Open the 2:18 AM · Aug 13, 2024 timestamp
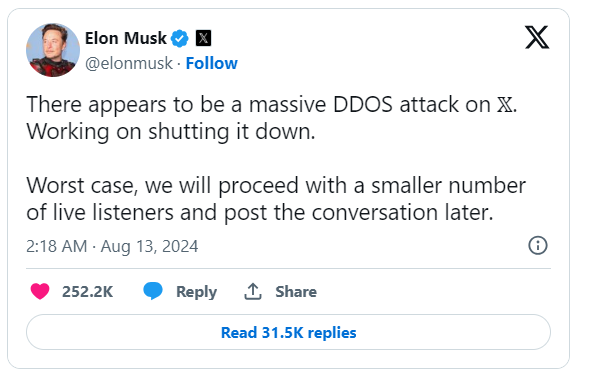Screen dimensions: 591x382 112,247
